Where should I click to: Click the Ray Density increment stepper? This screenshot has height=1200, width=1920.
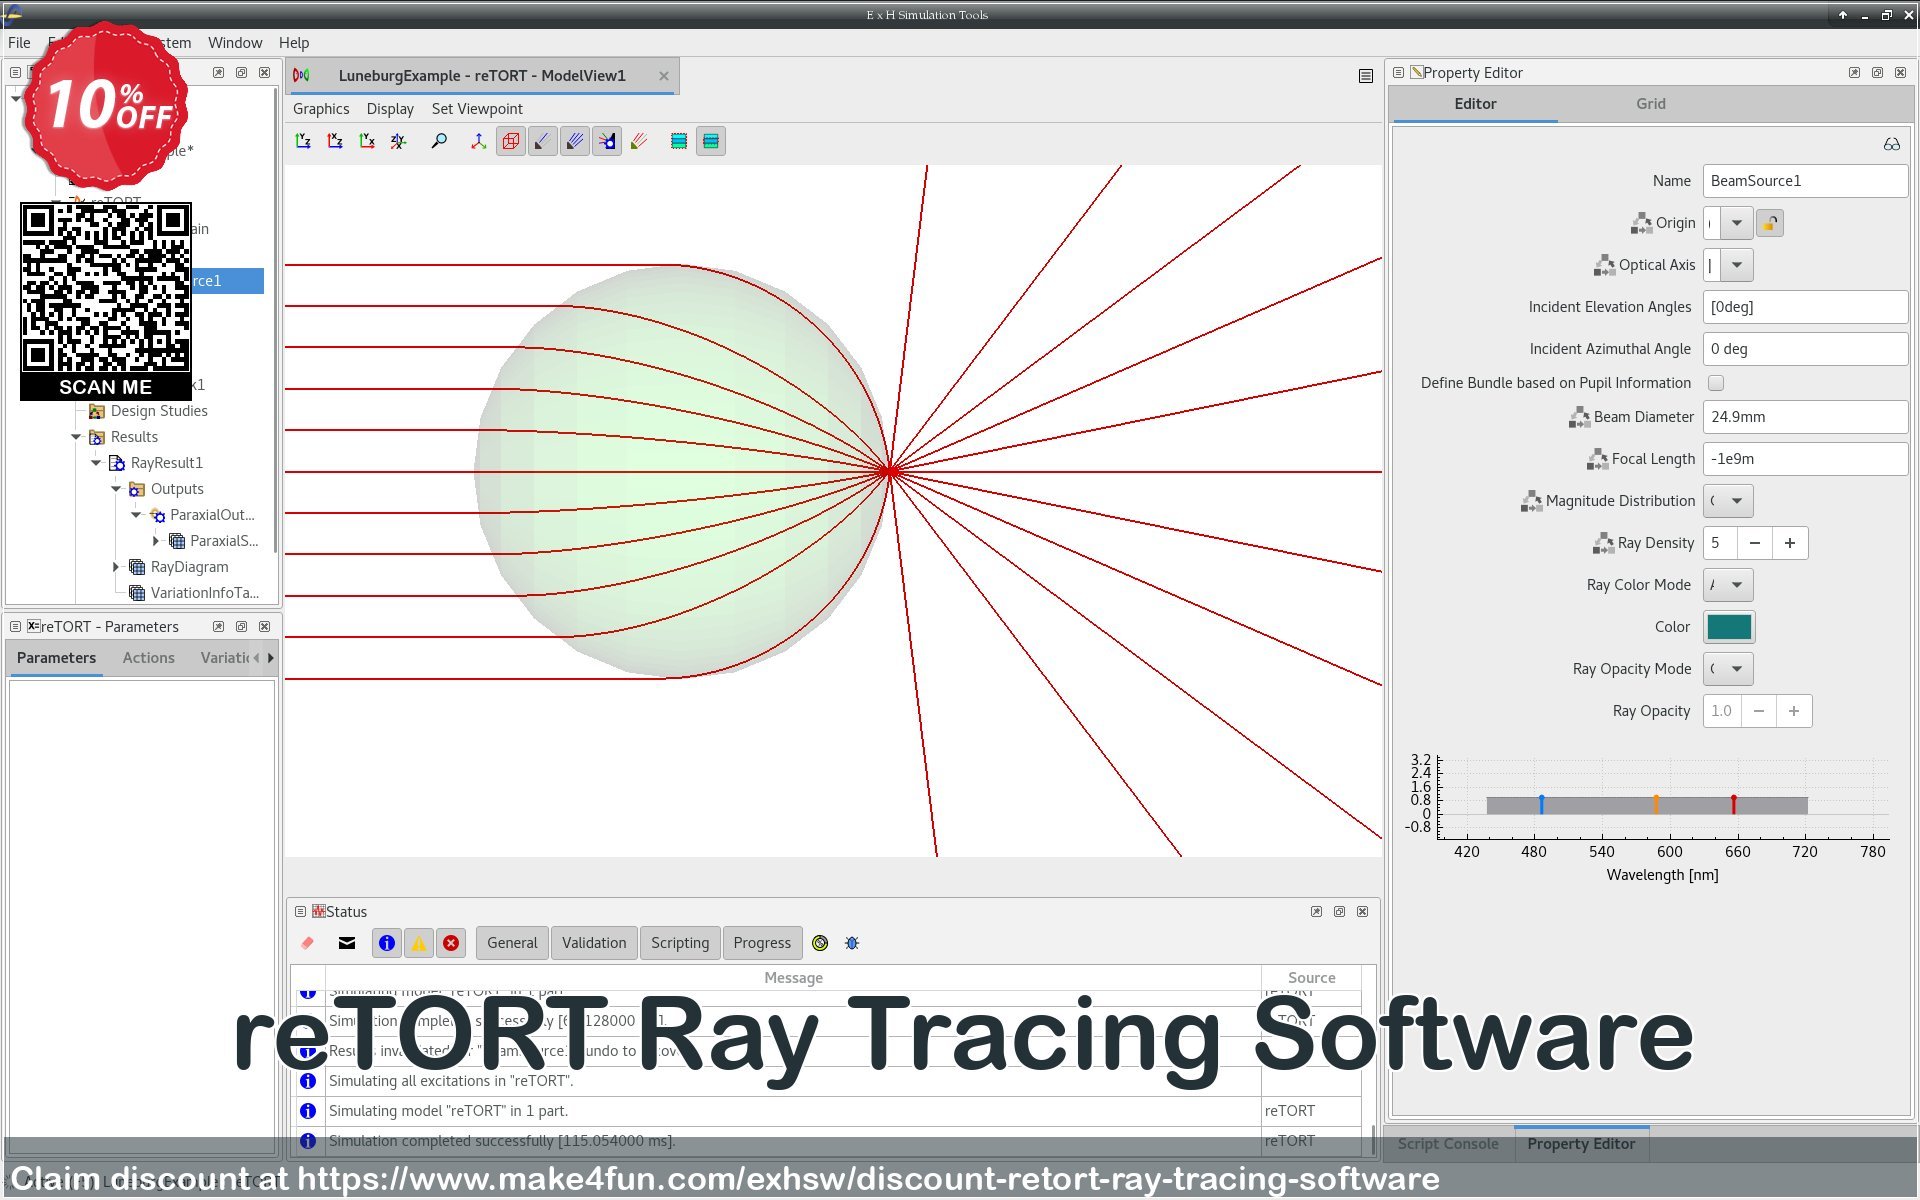click(1791, 542)
